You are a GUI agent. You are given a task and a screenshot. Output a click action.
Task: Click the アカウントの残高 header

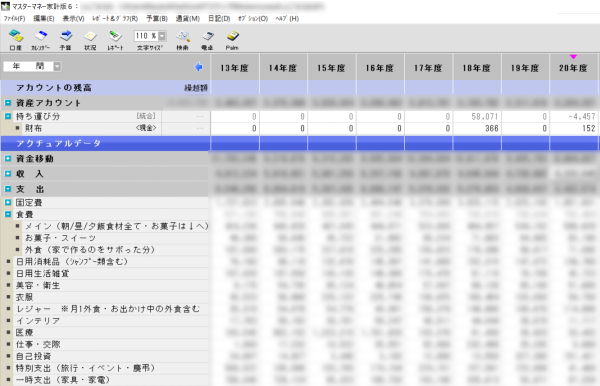[54, 88]
